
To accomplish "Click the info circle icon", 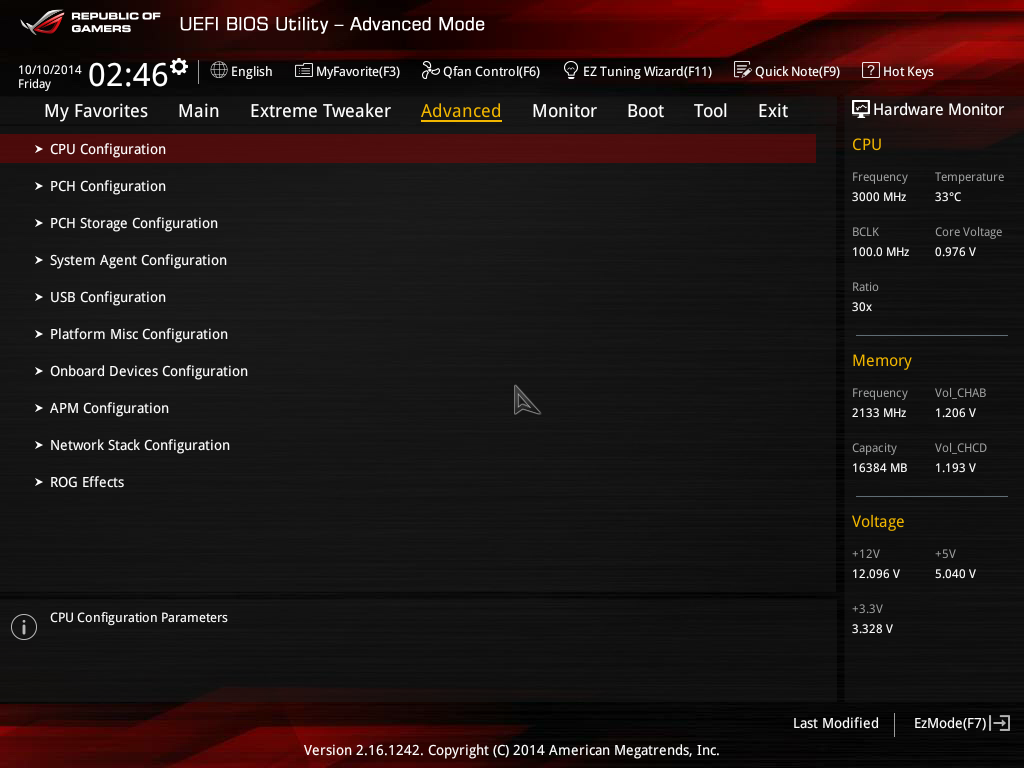I will tap(24, 627).
